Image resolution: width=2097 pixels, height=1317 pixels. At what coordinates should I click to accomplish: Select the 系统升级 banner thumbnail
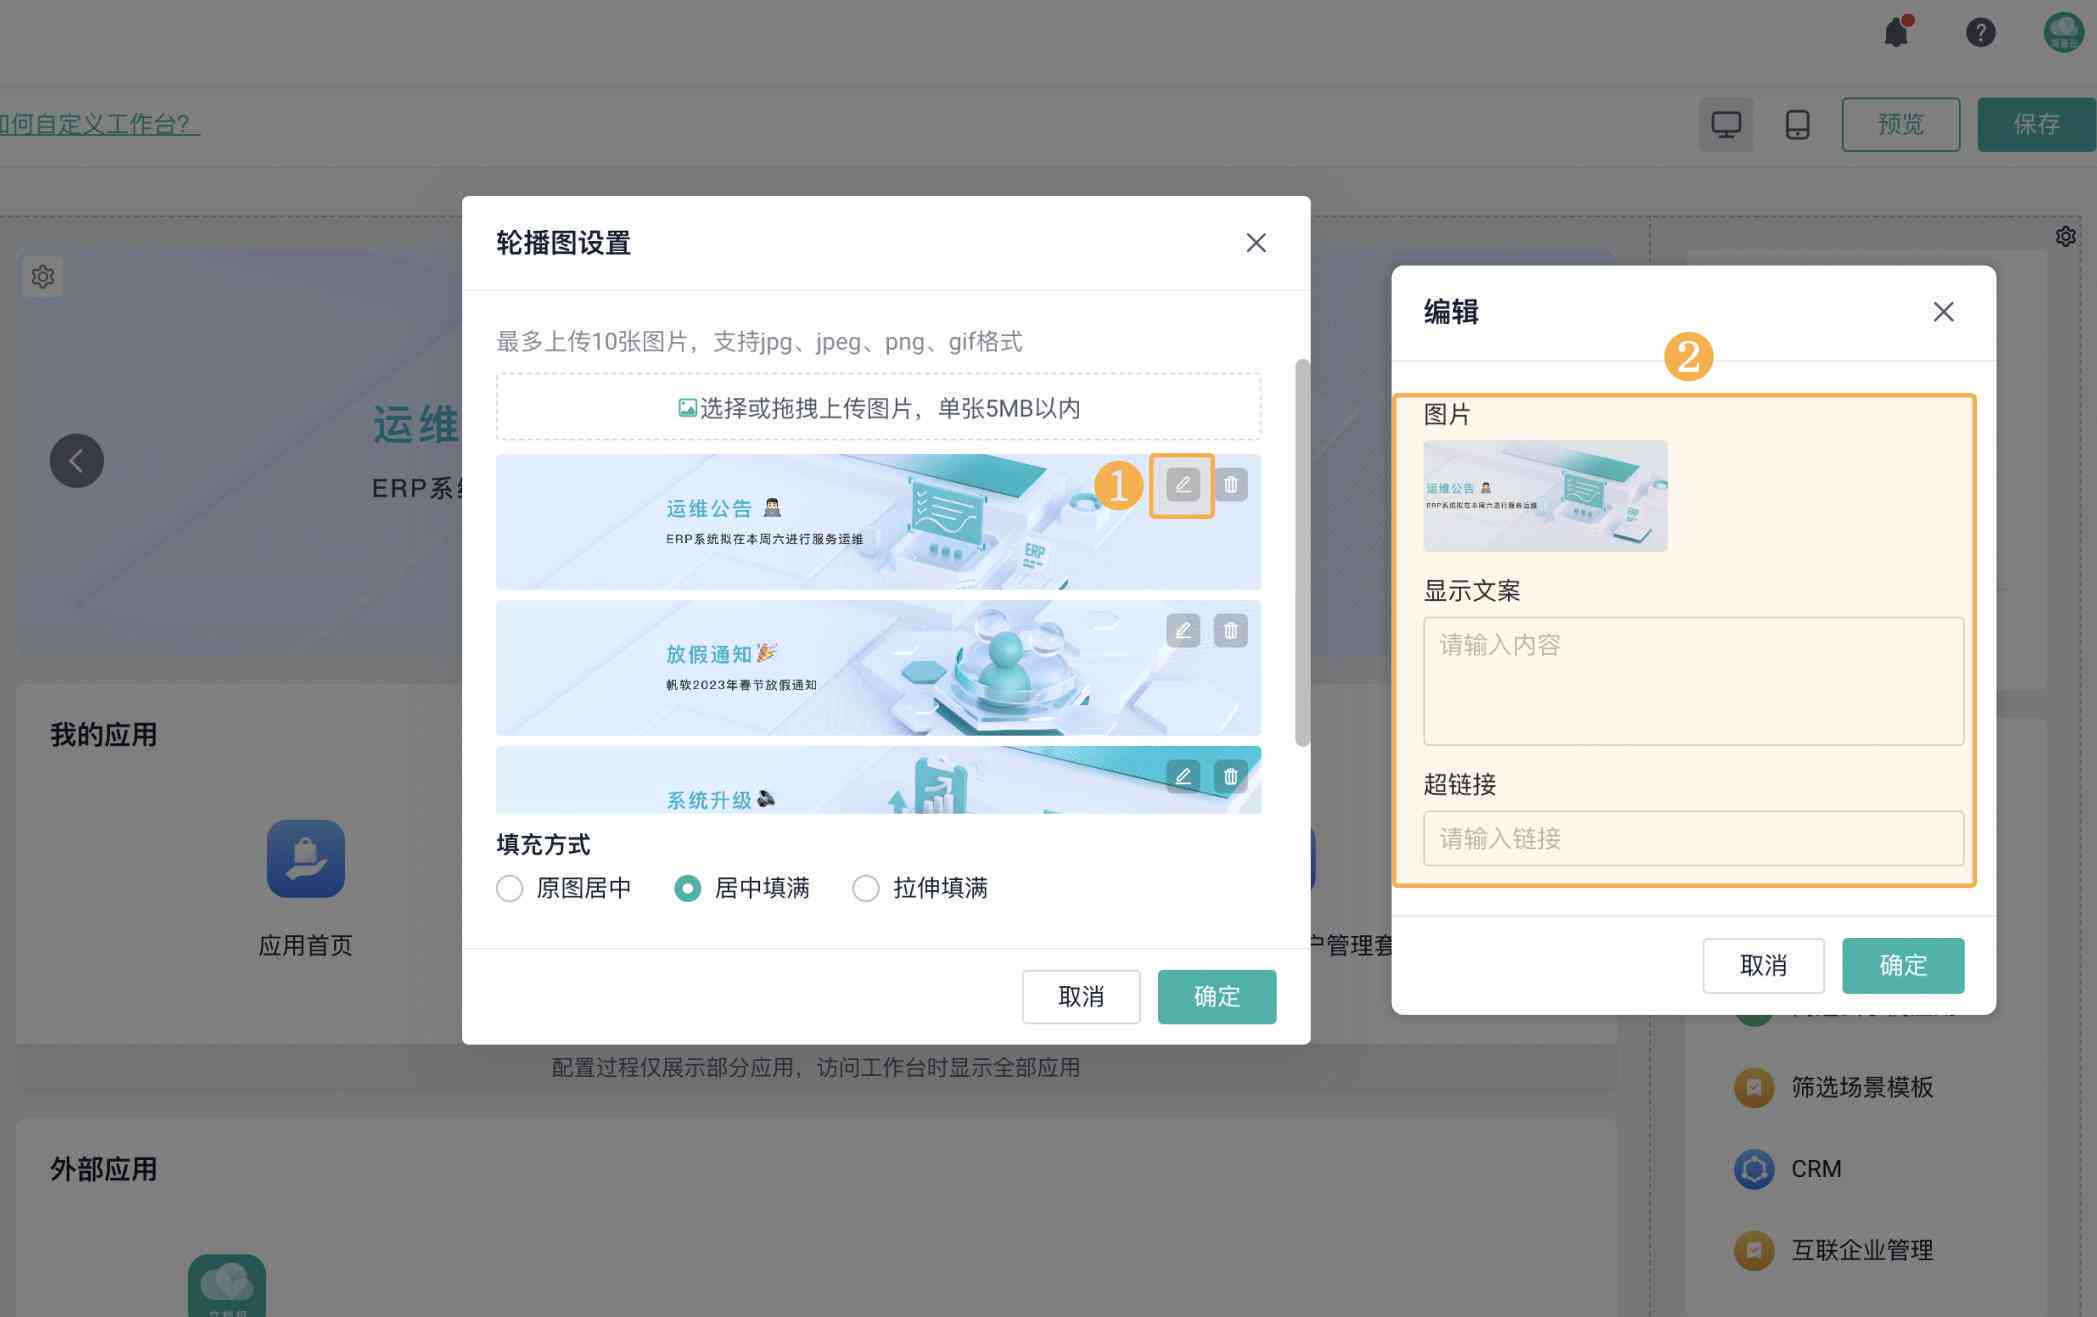(x=878, y=780)
